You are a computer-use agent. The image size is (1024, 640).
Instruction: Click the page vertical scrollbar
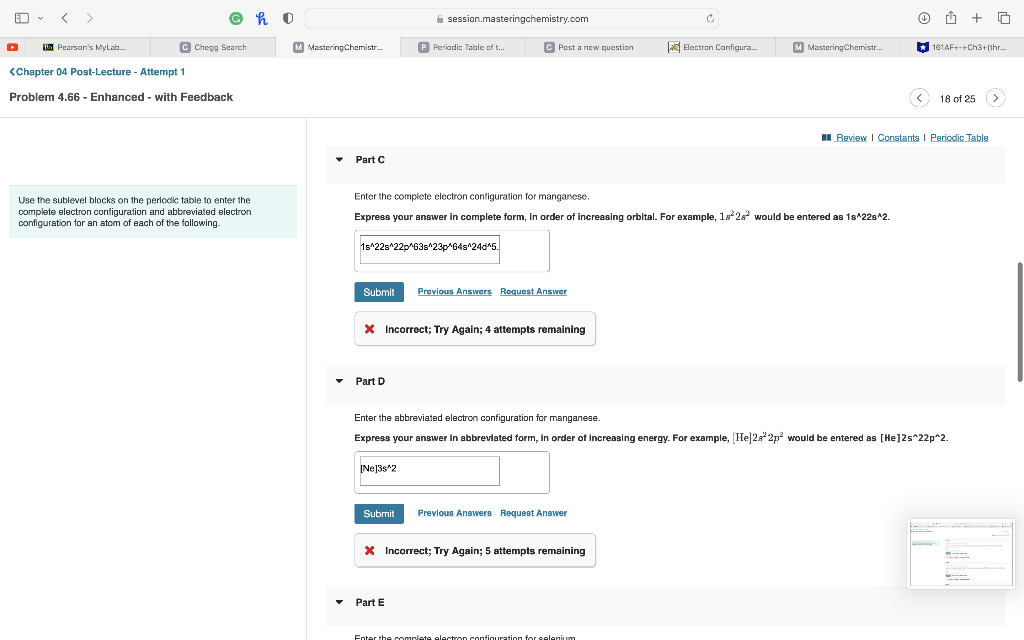[x=1020, y=322]
